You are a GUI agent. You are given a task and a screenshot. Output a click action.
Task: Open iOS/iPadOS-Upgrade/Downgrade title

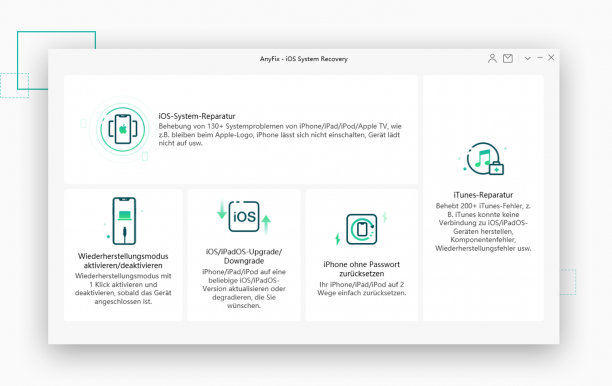tap(244, 256)
